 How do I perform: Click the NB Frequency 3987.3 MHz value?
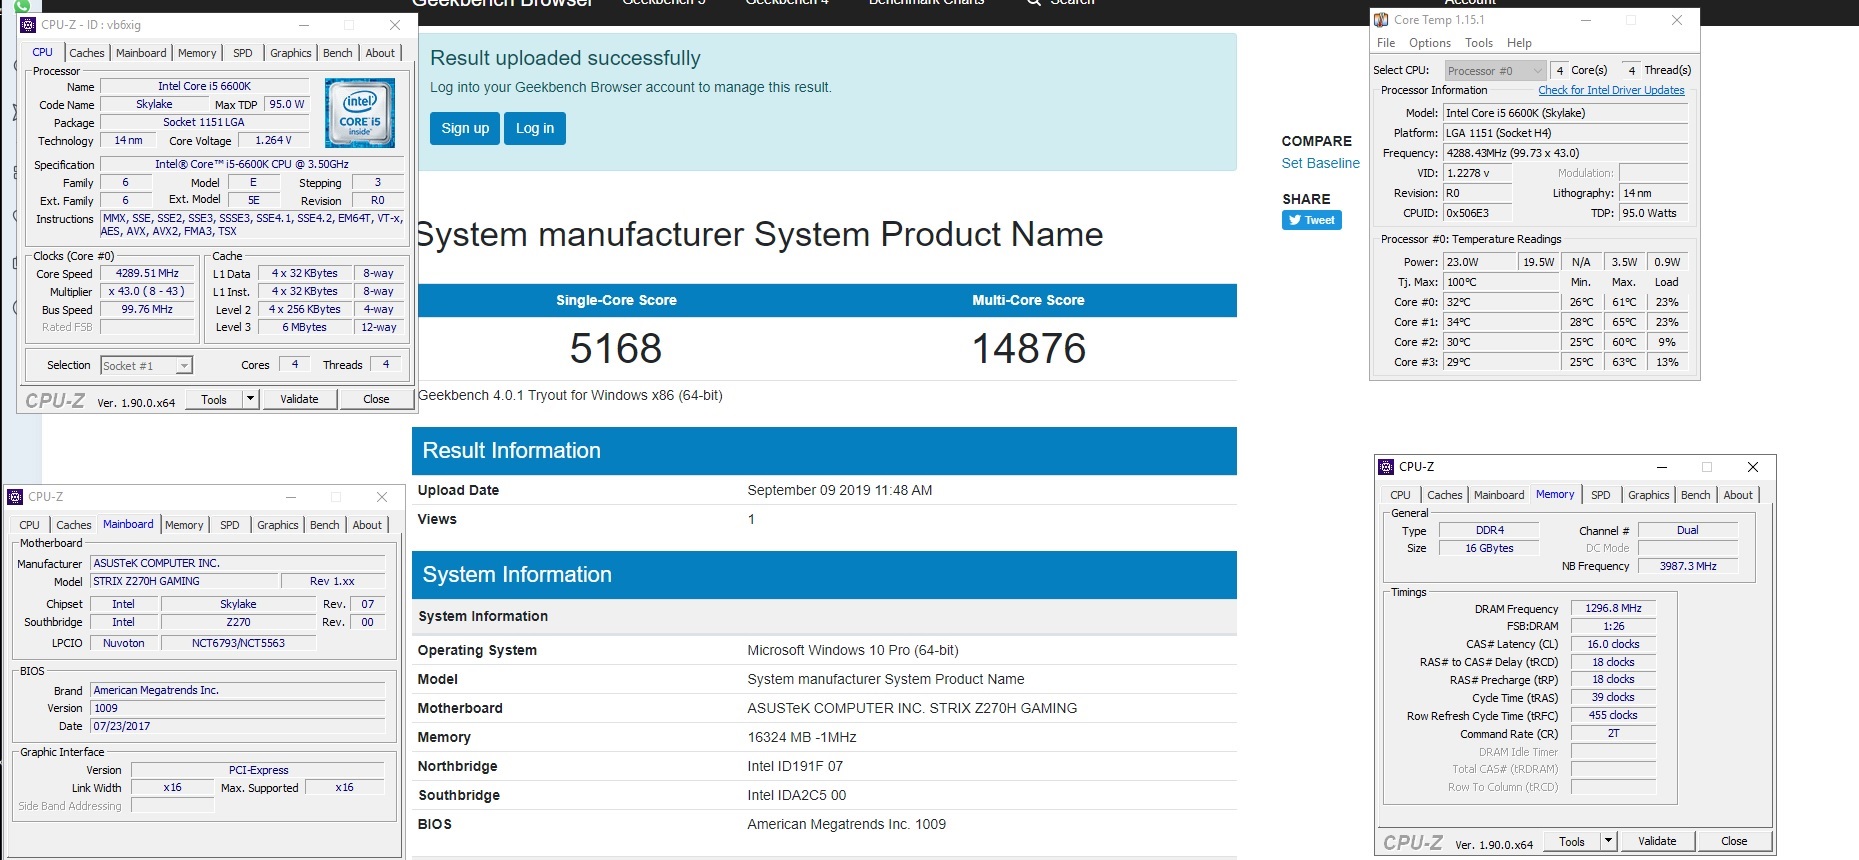[x=1688, y=566]
